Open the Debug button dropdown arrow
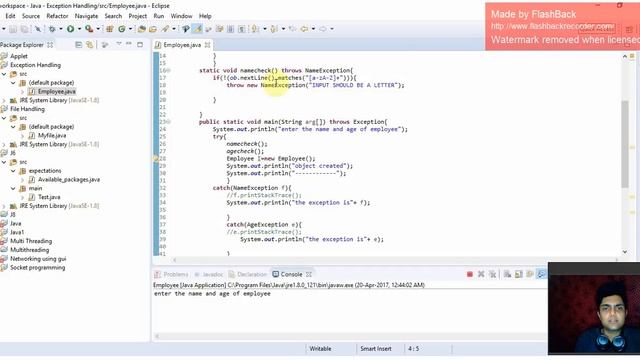 [x=61, y=29]
